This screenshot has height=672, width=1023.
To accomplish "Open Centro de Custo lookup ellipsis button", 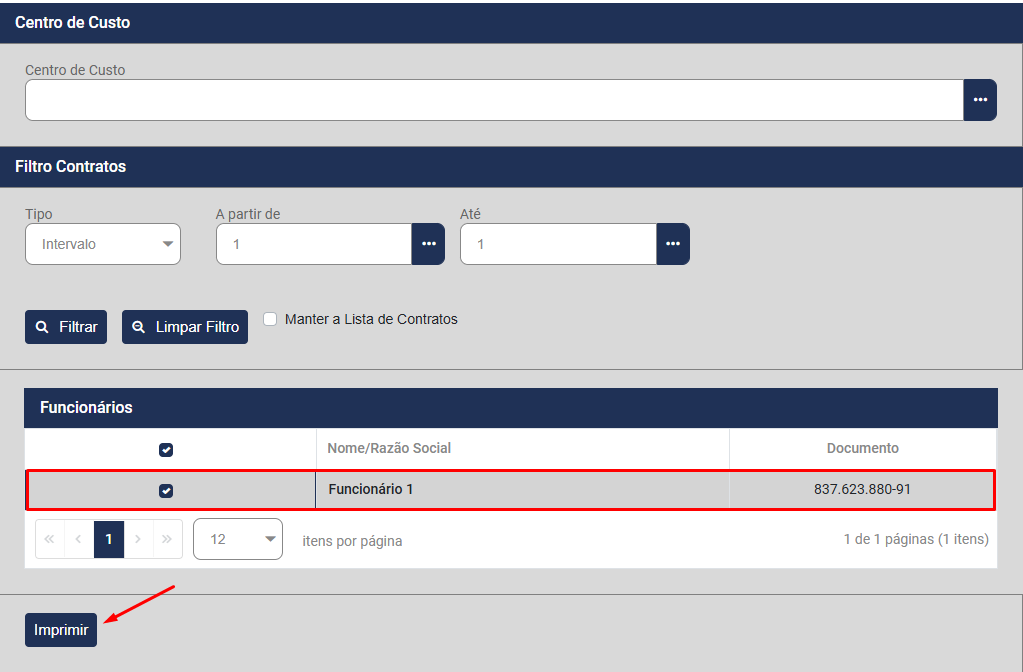I will click(980, 100).
